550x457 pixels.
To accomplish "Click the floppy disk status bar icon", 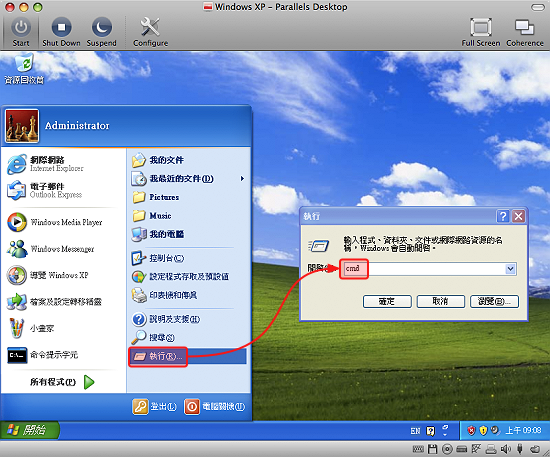I will [x=432, y=449].
